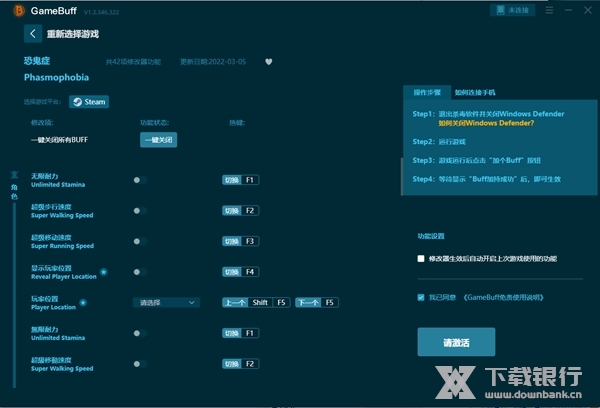Open the GameBuff disclaimer usage link
The image size is (600, 408).
pos(503,297)
